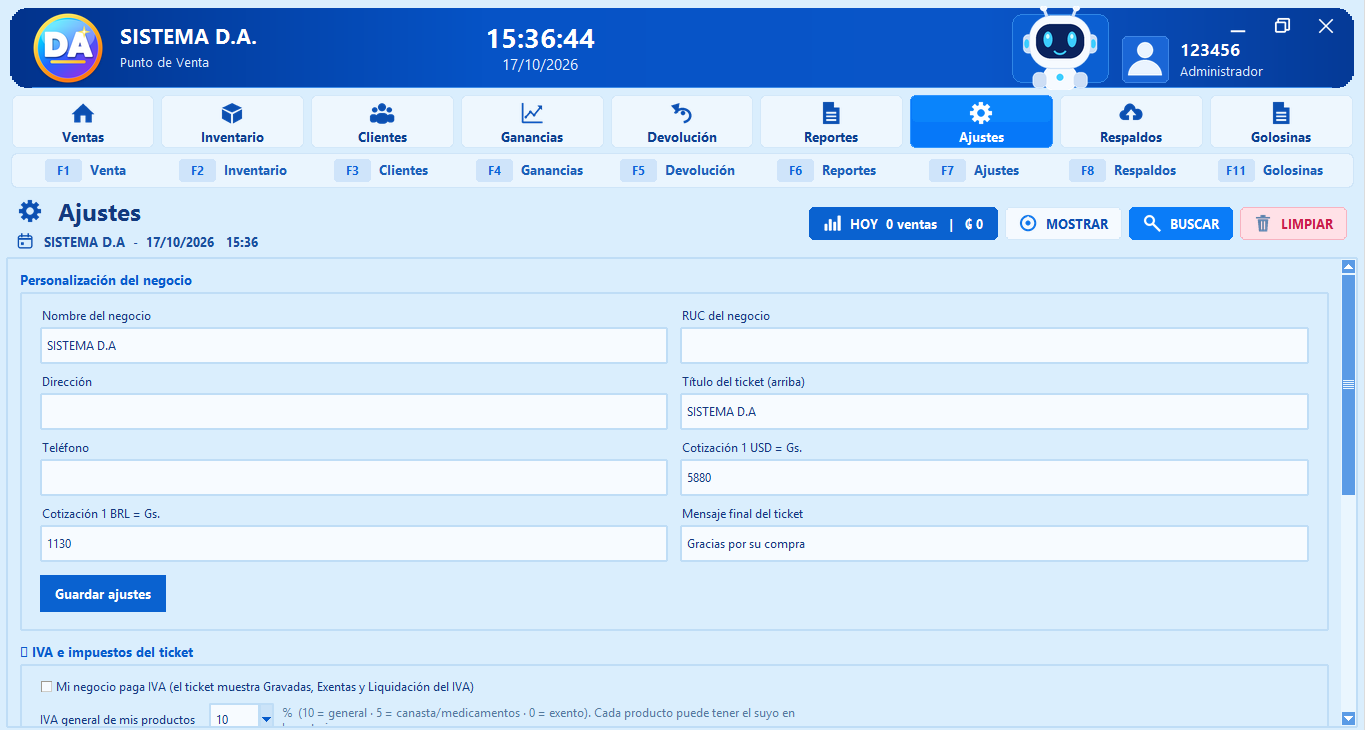Click the F7 Ajustes shortcut
This screenshot has height=730, width=1365.
(975, 171)
